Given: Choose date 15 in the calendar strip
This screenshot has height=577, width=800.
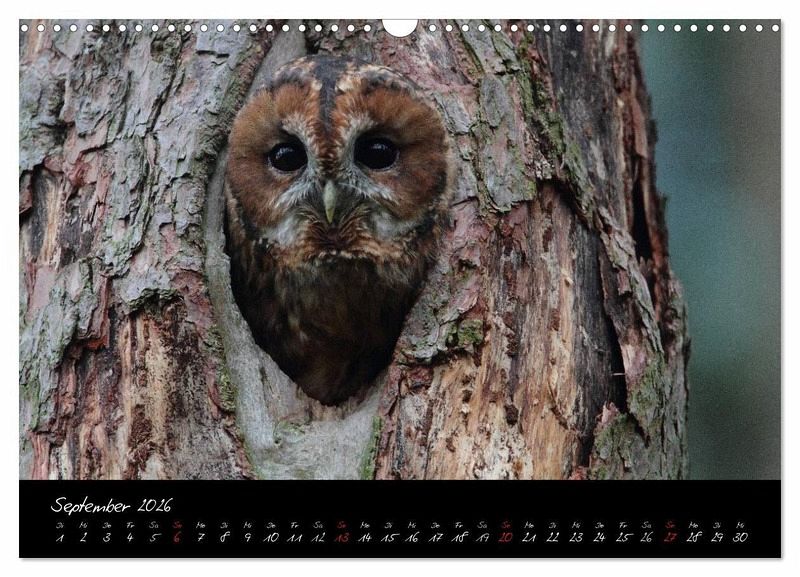Looking at the screenshot, I should point(388,537).
